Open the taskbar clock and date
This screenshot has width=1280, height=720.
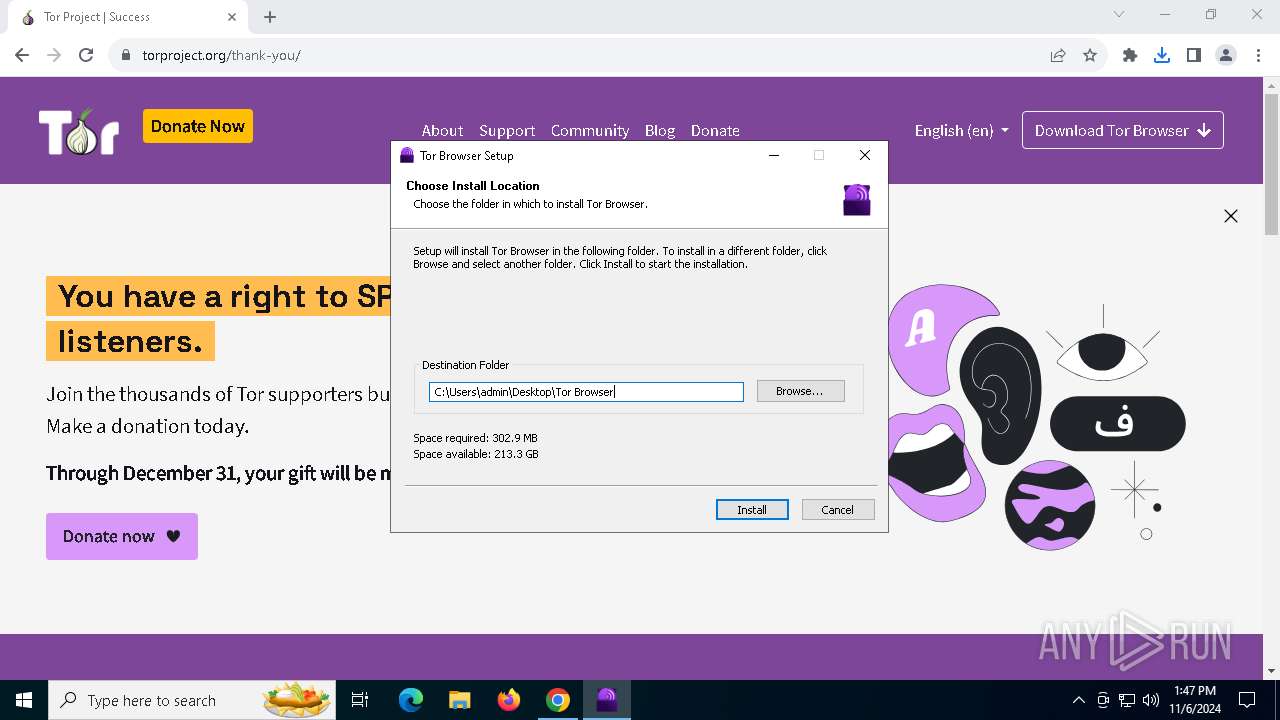[x=1195, y=700]
